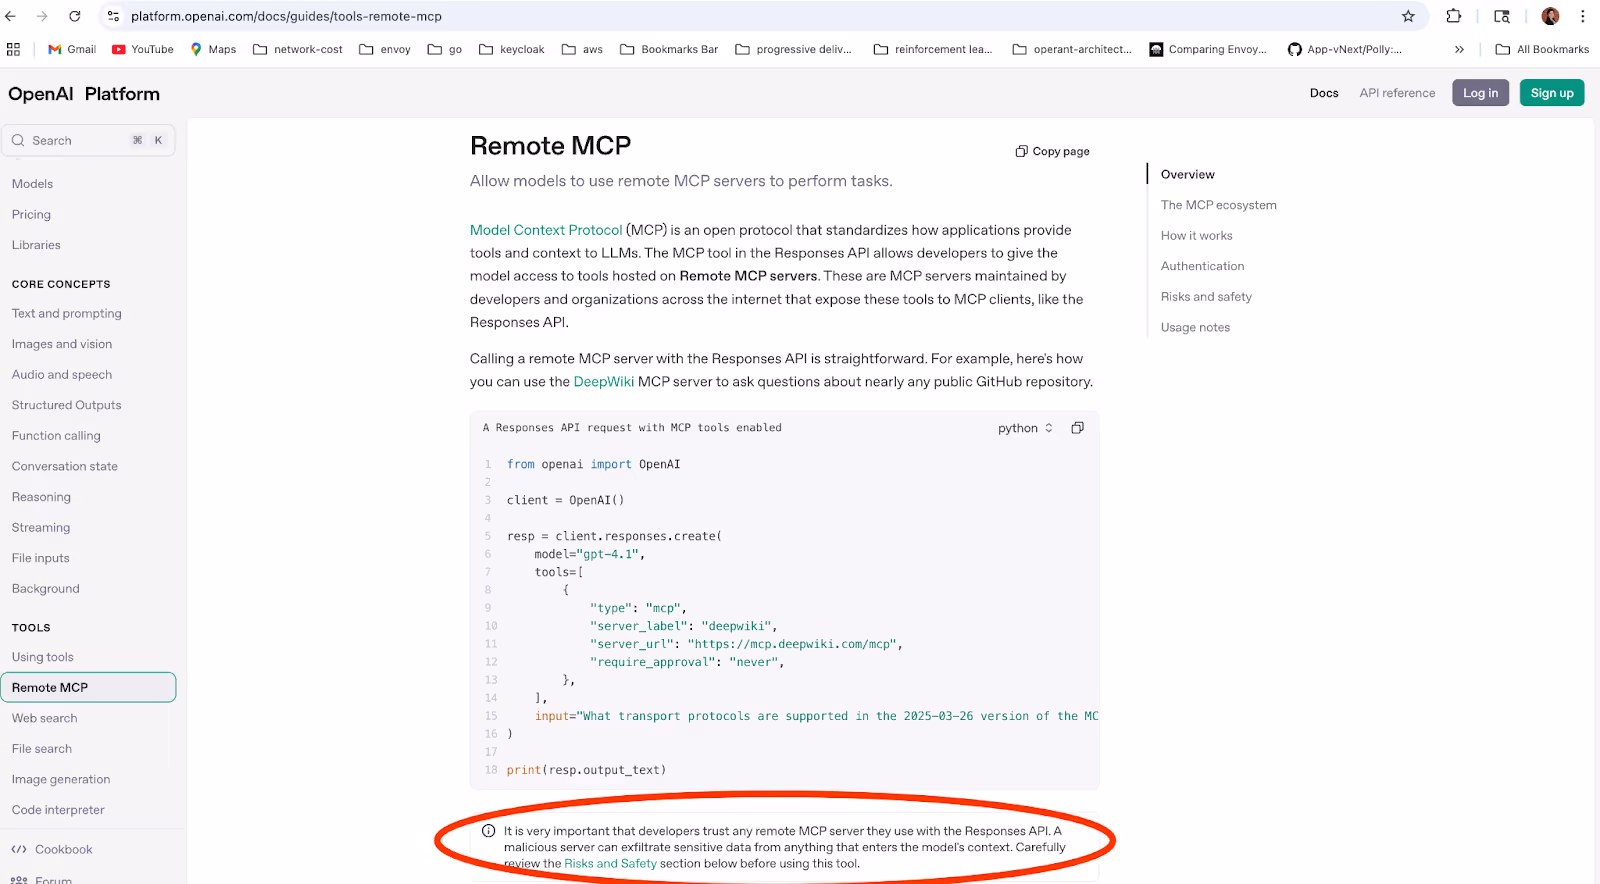1600x884 pixels.
Task: Open the All Bookmarks folder
Action: point(1542,49)
